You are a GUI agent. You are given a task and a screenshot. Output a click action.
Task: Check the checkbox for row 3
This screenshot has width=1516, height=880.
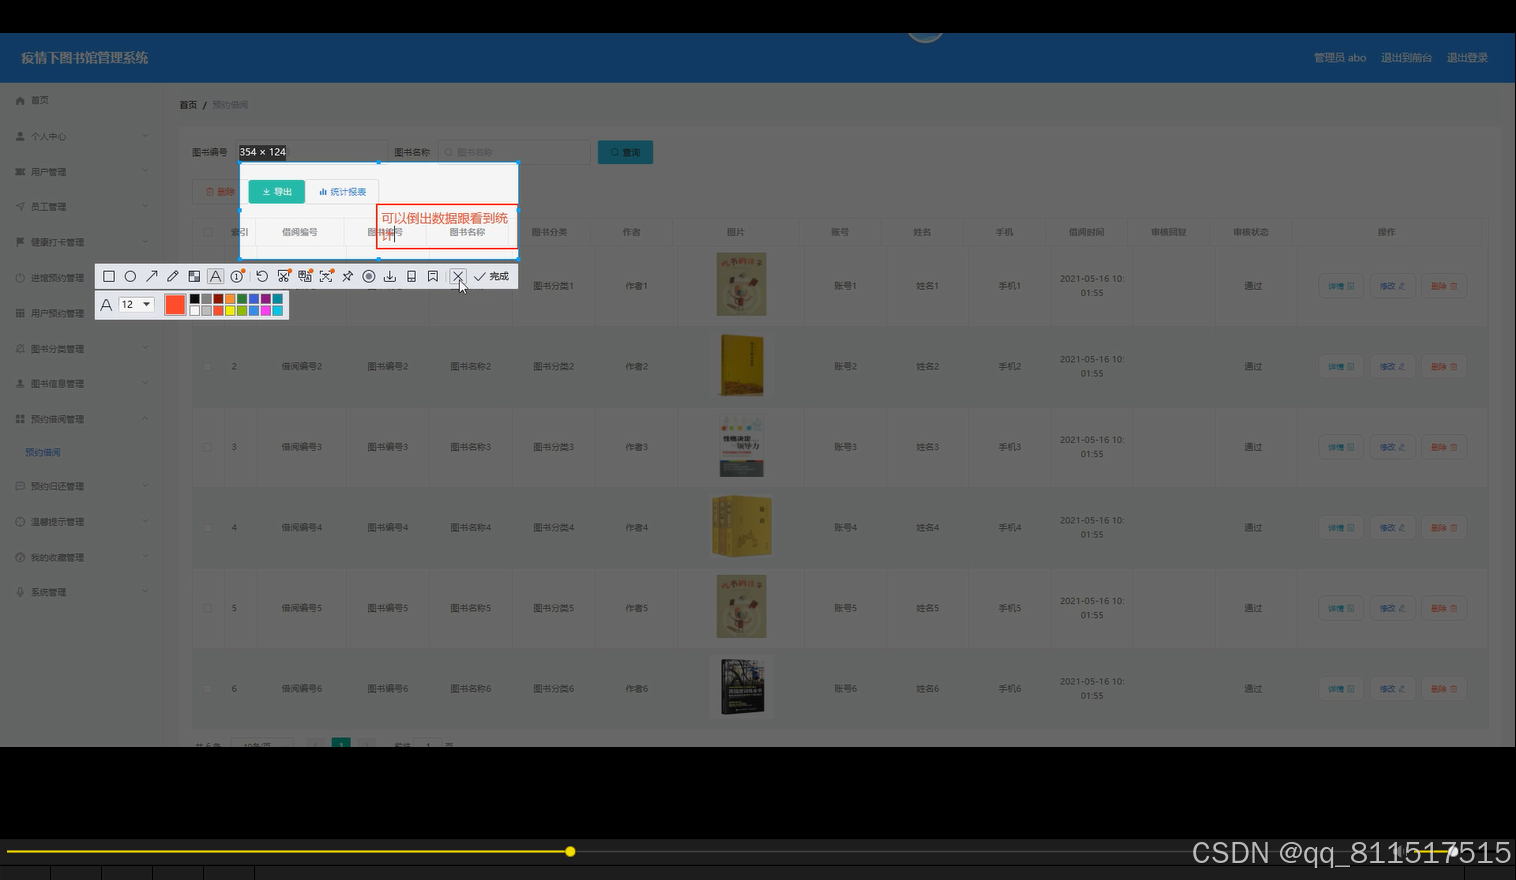208,447
